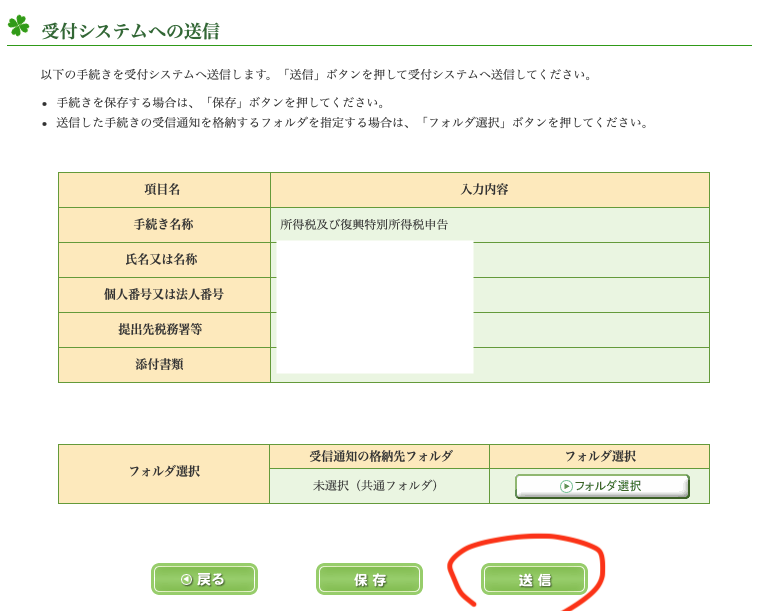
Task: Click the 添付書類 row label
Action: point(163,364)
